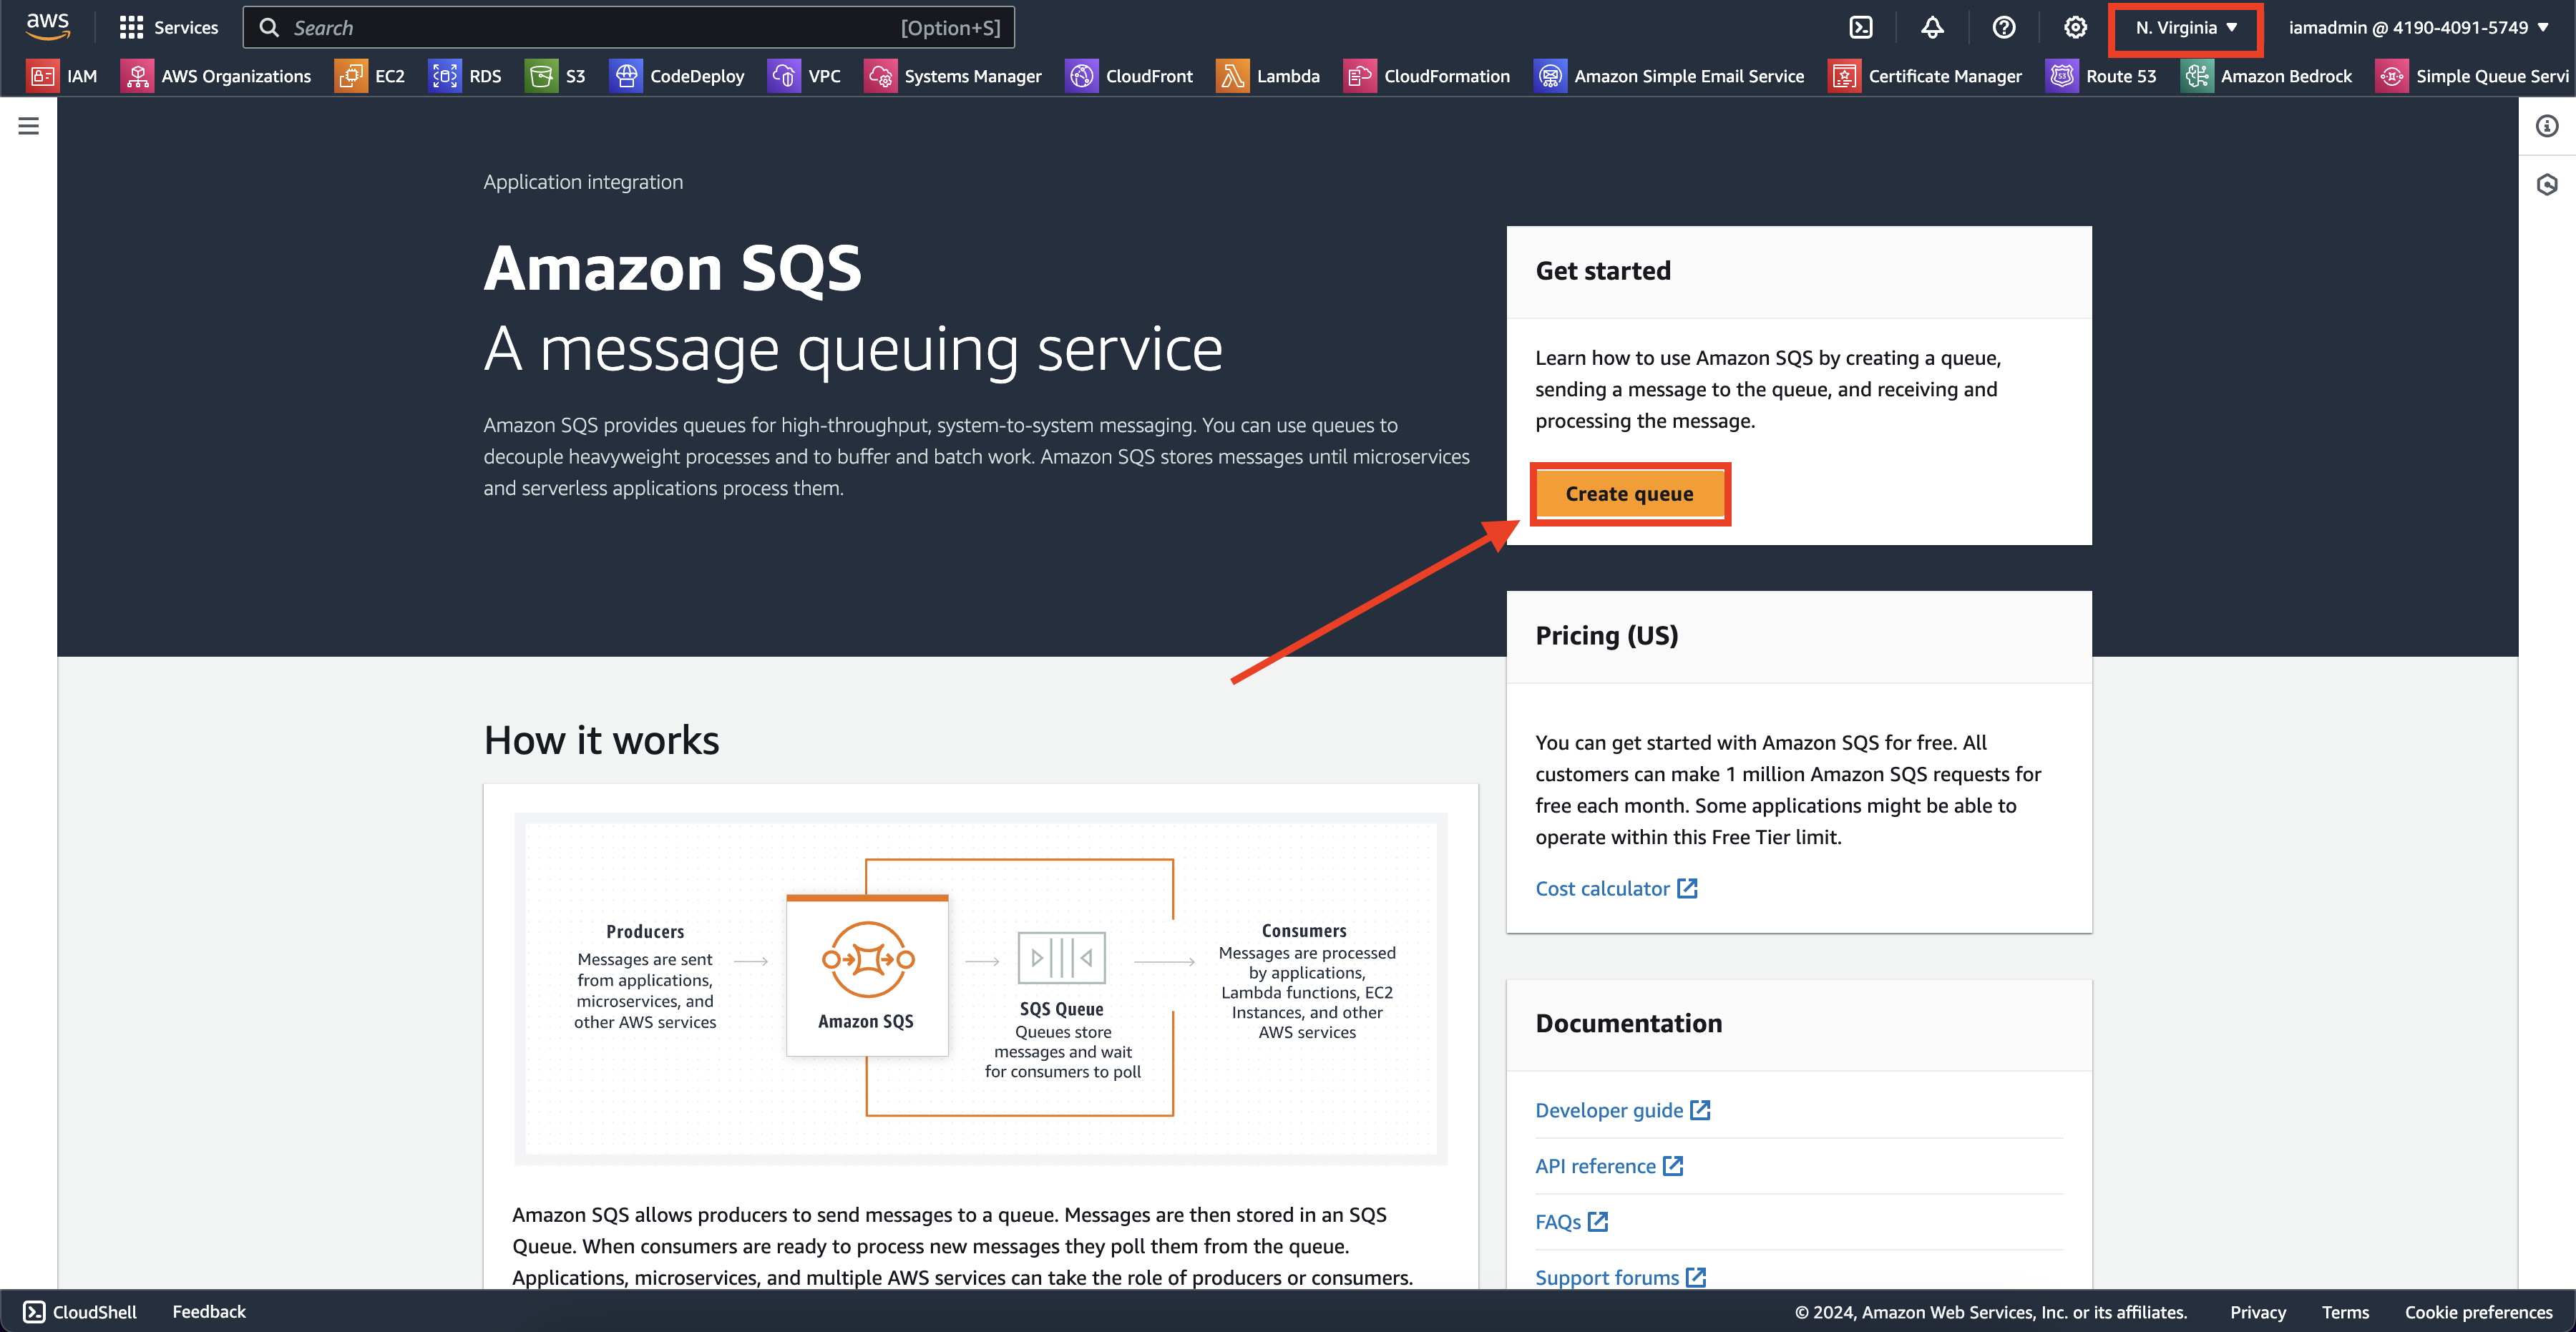Image resolution: width=2576 pixels, height=1332 pixels.
Task: Click the 'How it works' heading
Action: pos(601,741)
